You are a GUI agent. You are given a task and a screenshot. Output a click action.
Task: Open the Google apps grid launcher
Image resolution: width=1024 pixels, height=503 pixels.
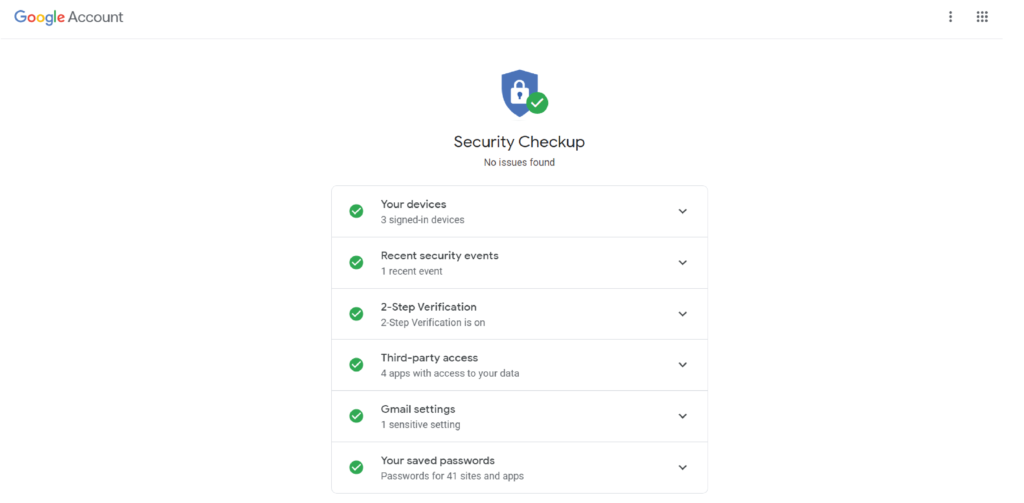pyautogui.click(x=982, y=17)
